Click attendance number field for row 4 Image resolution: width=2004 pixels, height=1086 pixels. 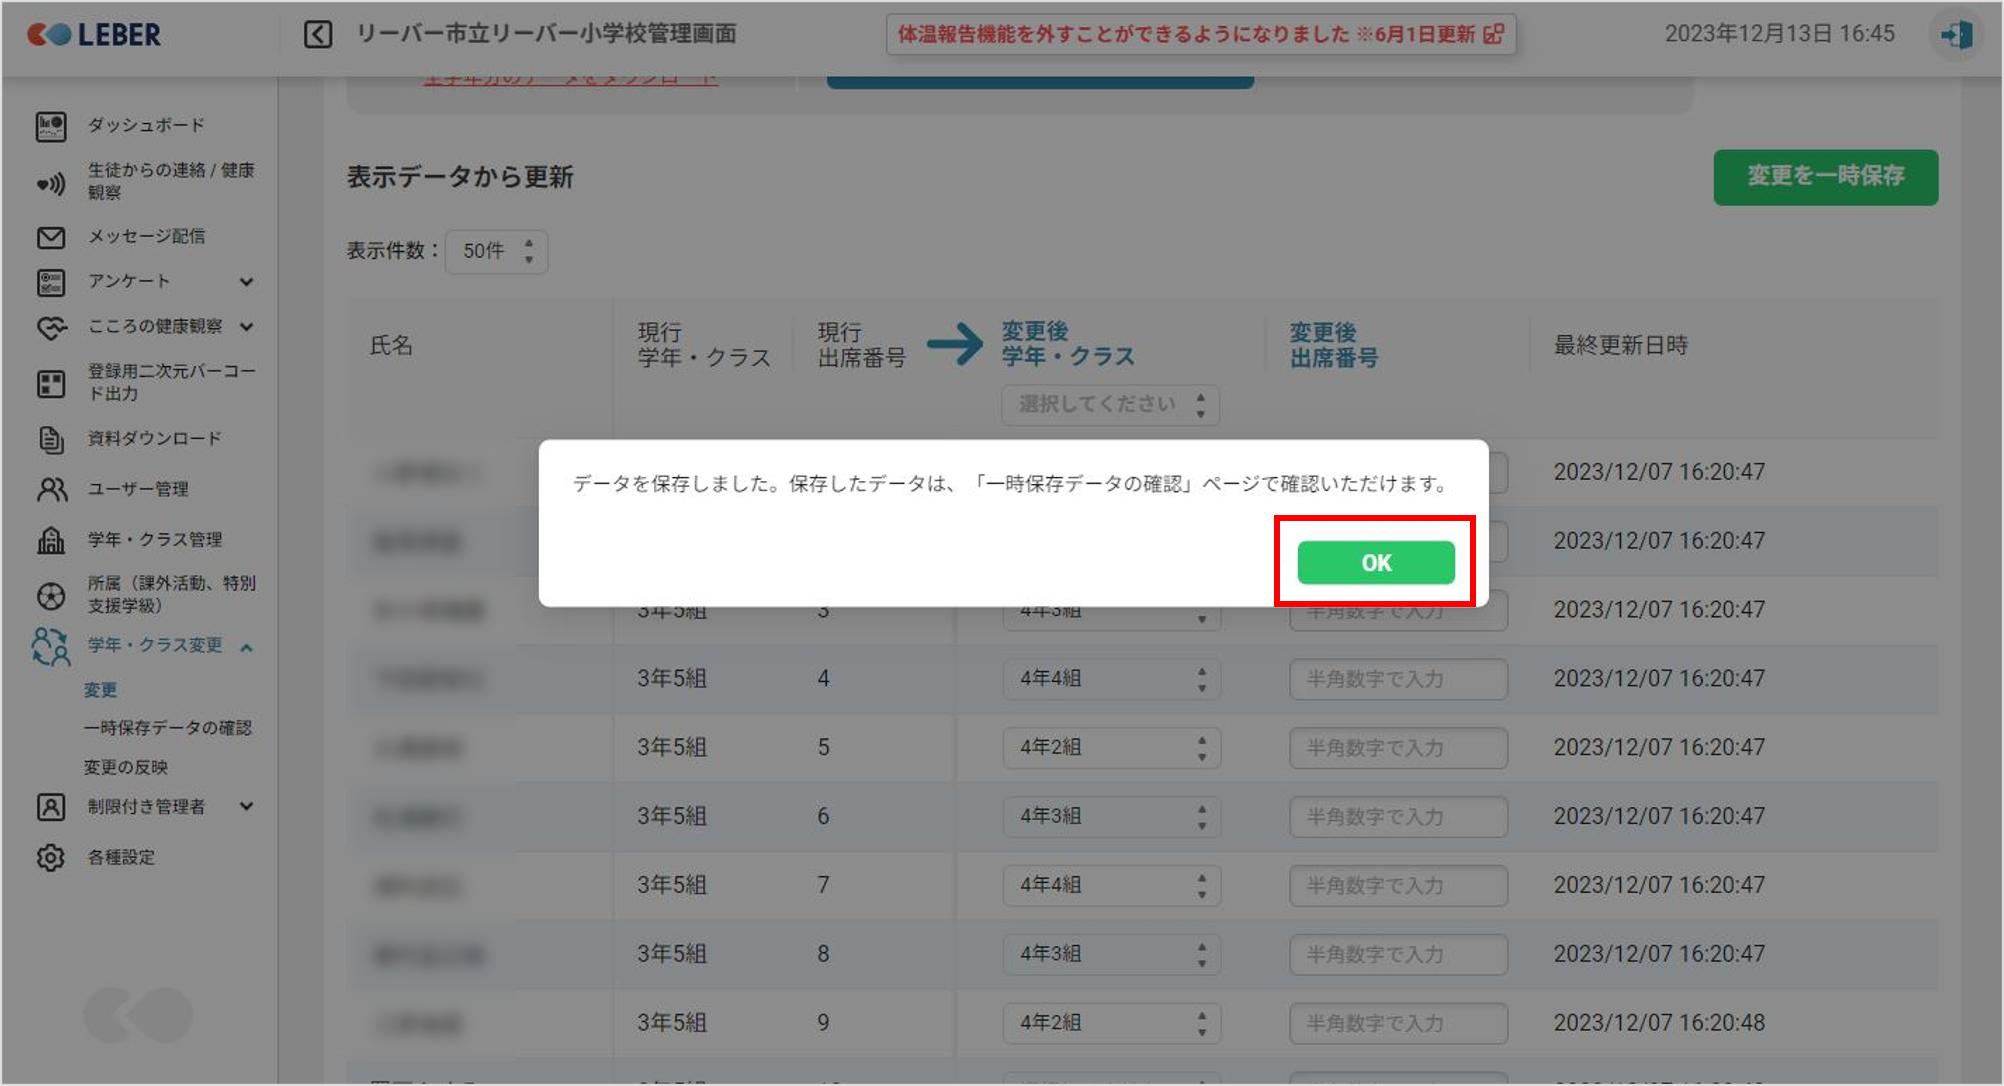(x=1397, y=679)
